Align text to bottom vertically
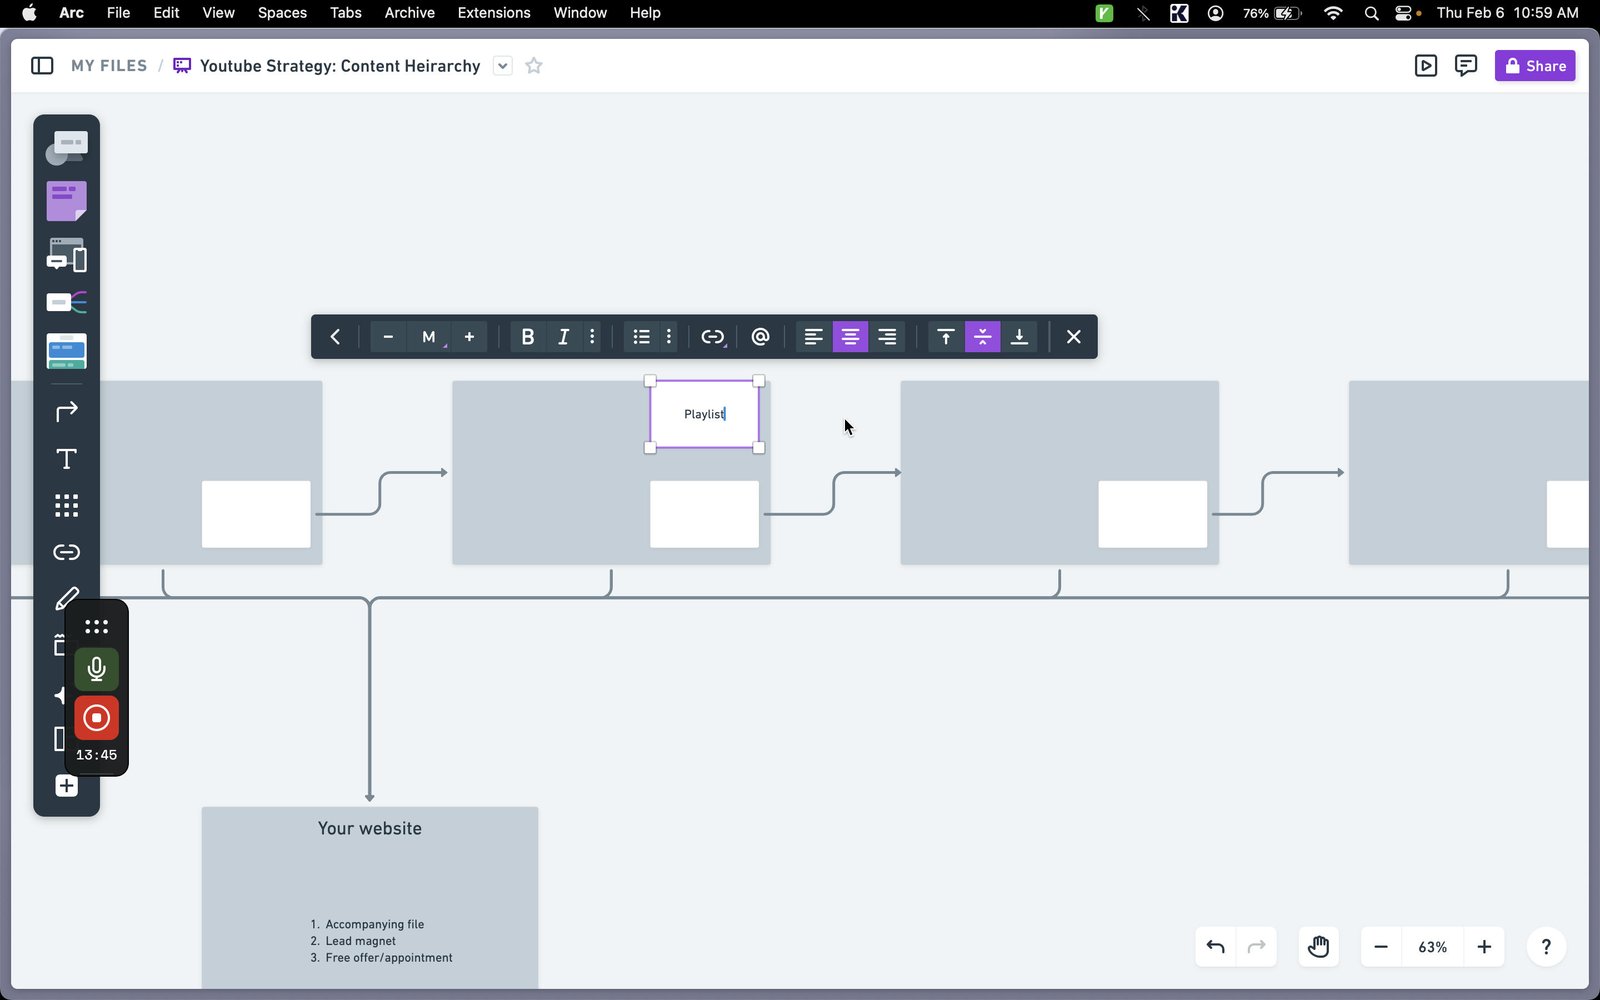Image resolution: width=1600 pixels, height=1000 pixels. coord(1019,337)
